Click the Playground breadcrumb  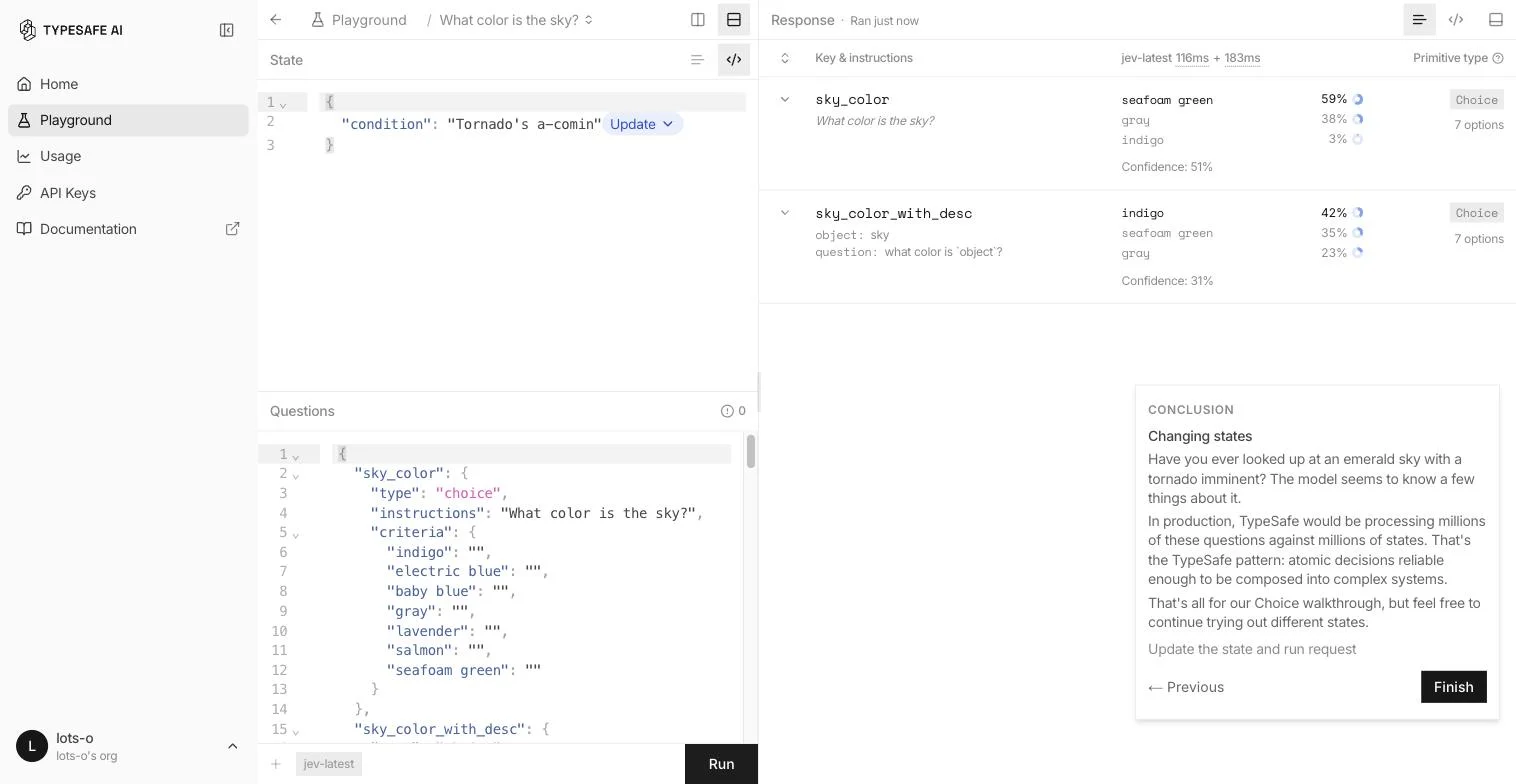(359, 19)
